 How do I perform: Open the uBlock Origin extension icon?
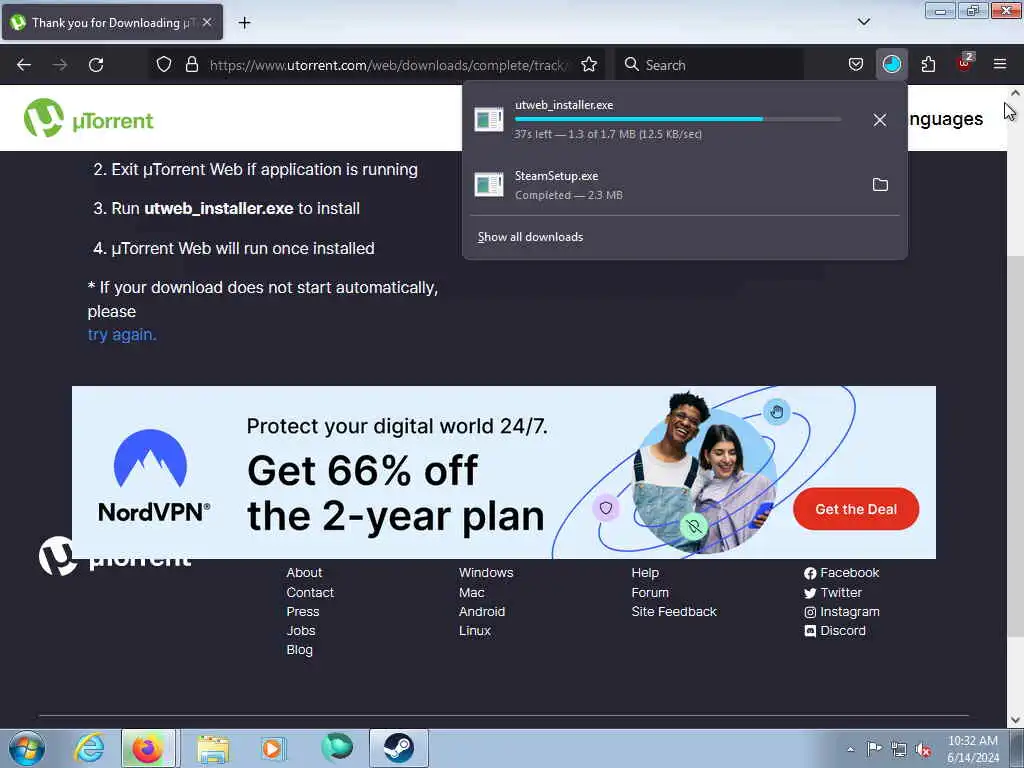point(965,63)
